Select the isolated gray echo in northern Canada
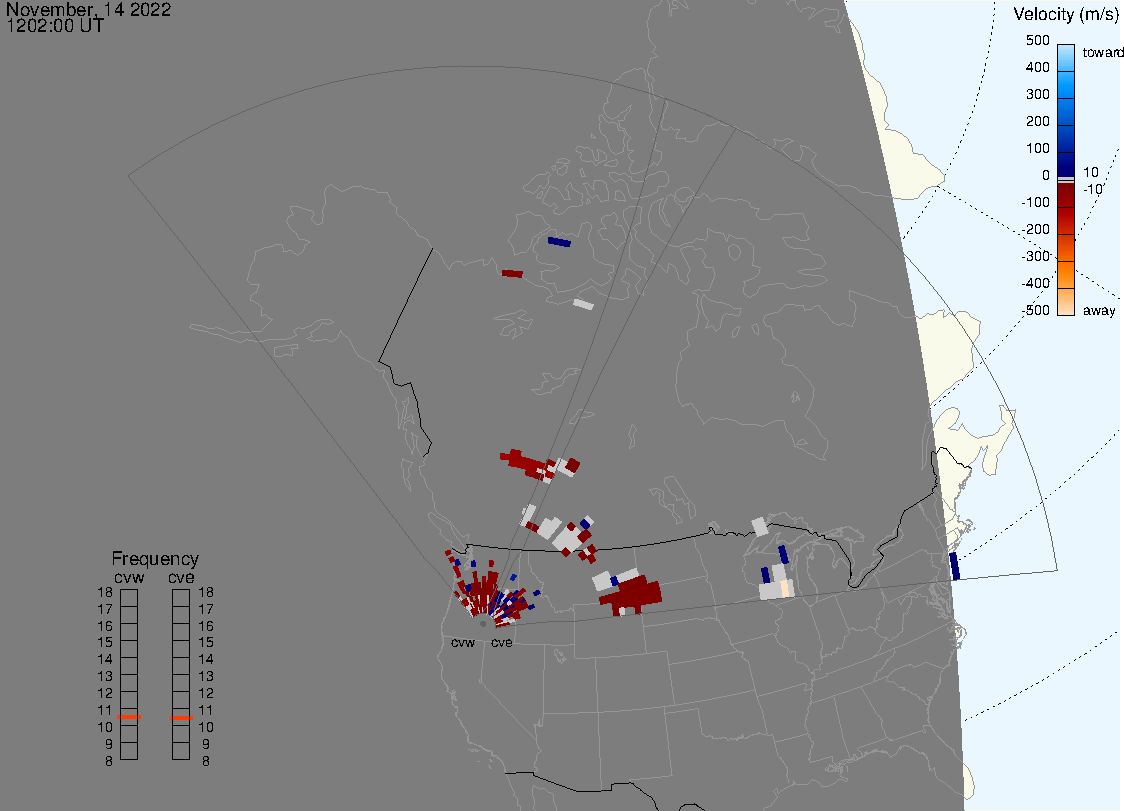1124x811 pixels. tap(583, 304)
